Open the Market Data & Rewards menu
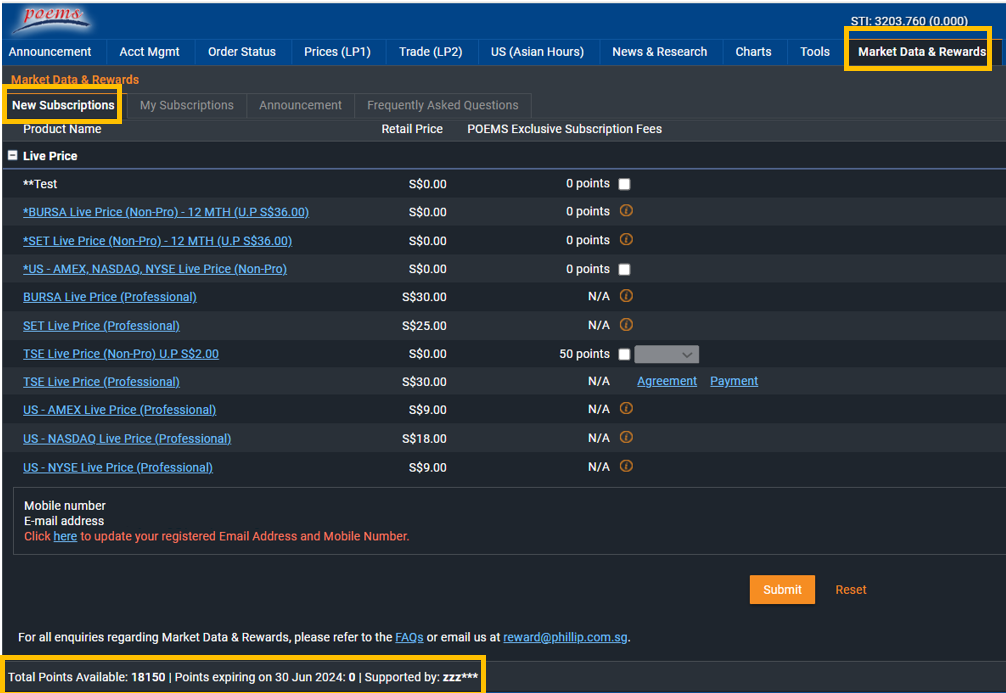Screen dimensions: 1006x693 point(921,52)
